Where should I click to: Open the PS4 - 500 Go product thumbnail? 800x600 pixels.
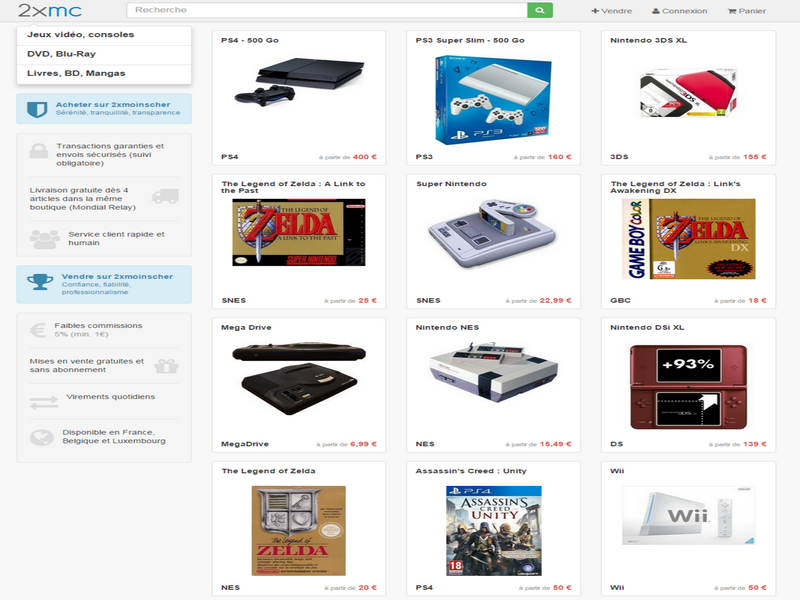[x=299, y=82]
